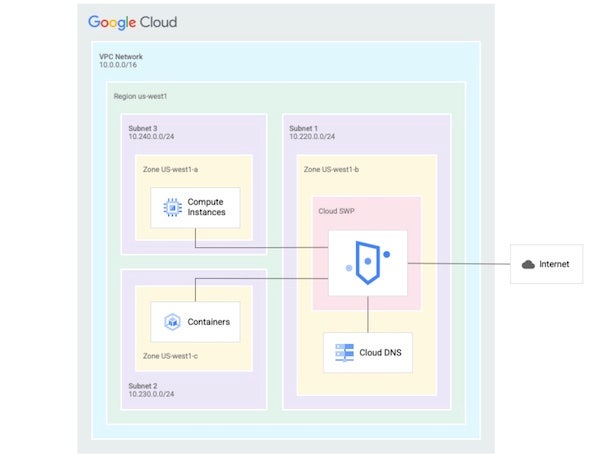Viewport: 611px width, 458px height.
Task: Click the Internet cloud icon
Action: point(527,264)
